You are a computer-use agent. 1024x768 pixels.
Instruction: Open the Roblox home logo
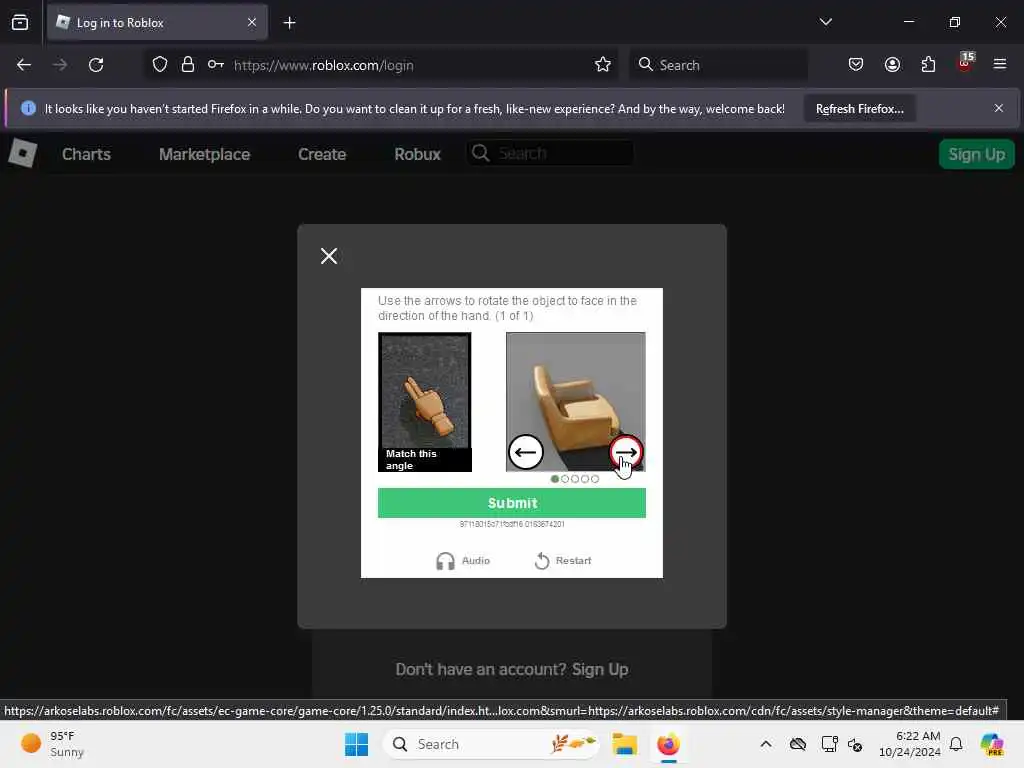pos(22,153)
